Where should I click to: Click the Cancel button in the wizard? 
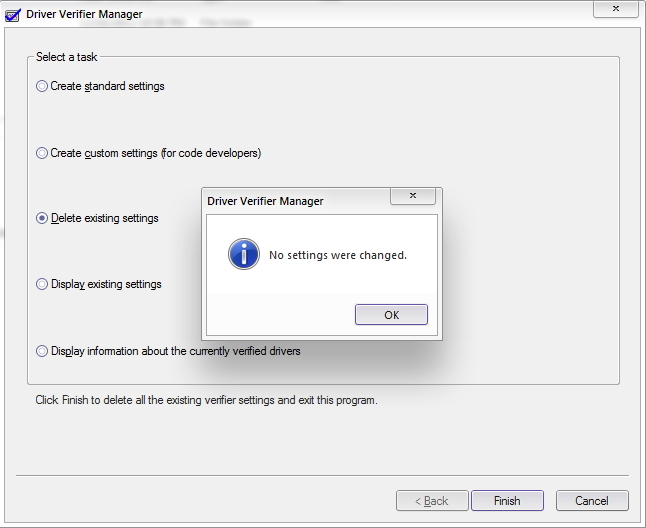(x=592, y=500)
